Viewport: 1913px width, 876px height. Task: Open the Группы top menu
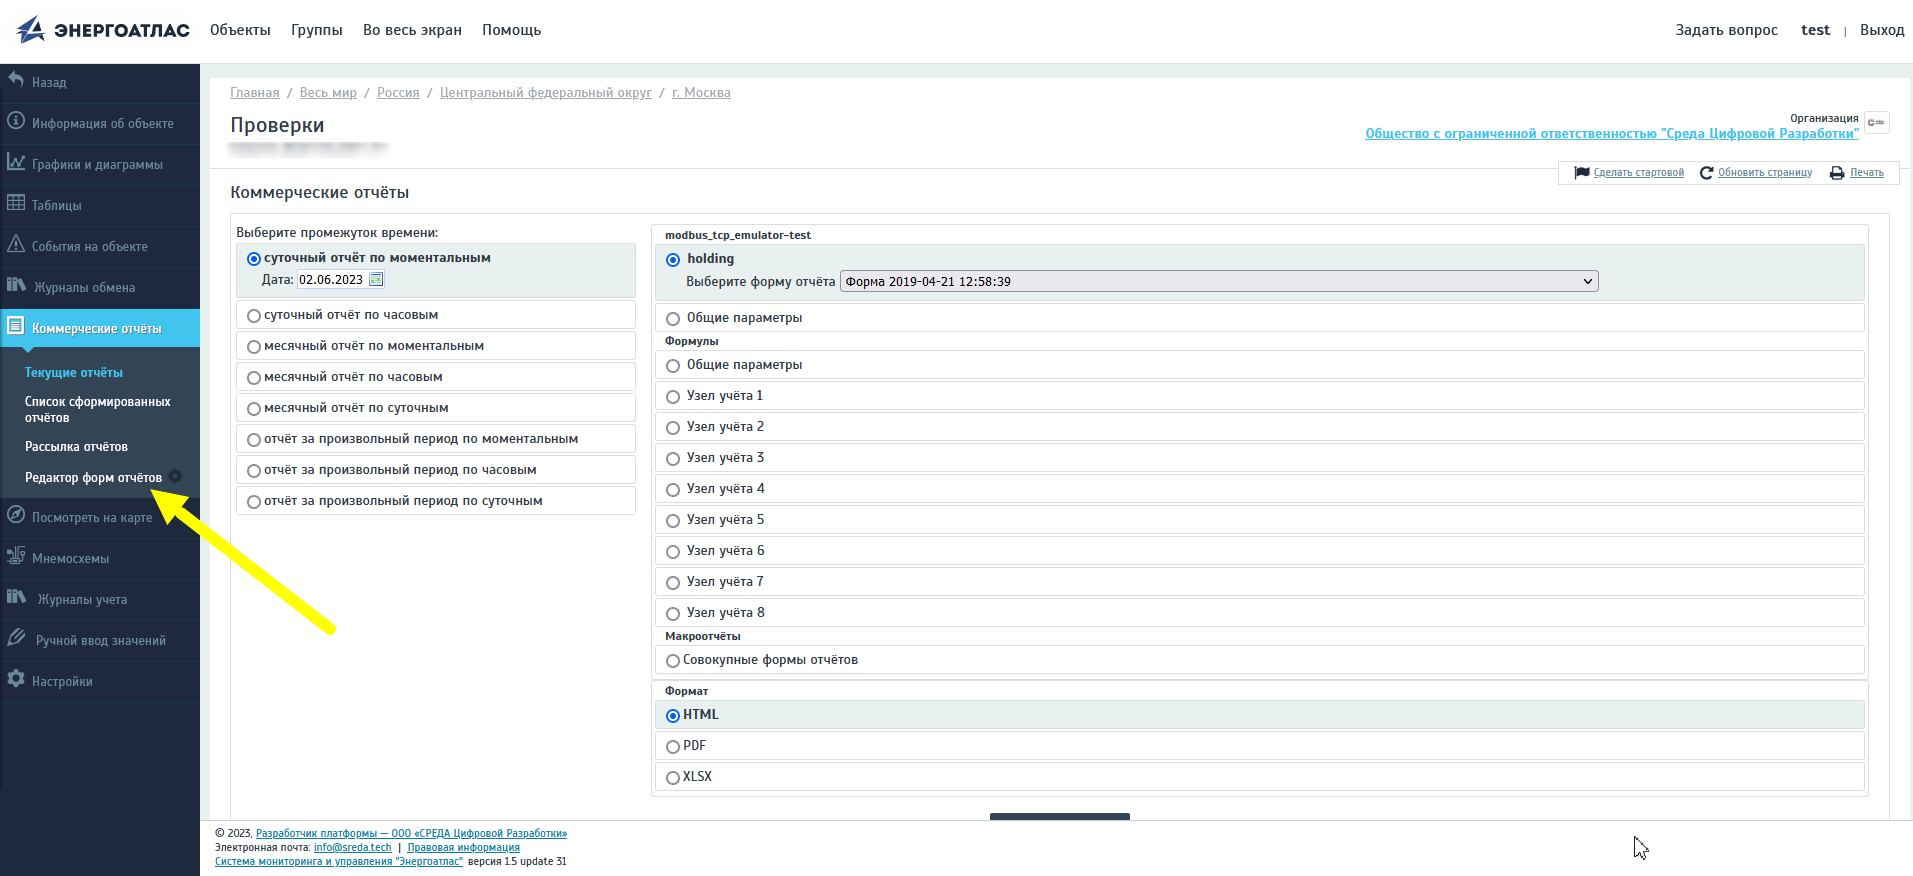click(316, 30)
